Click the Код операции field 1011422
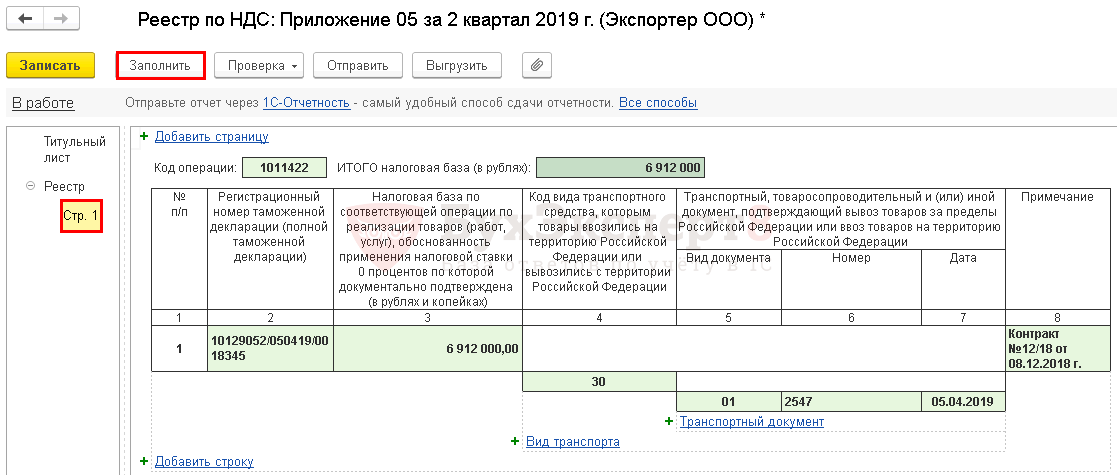 (284, 168)
